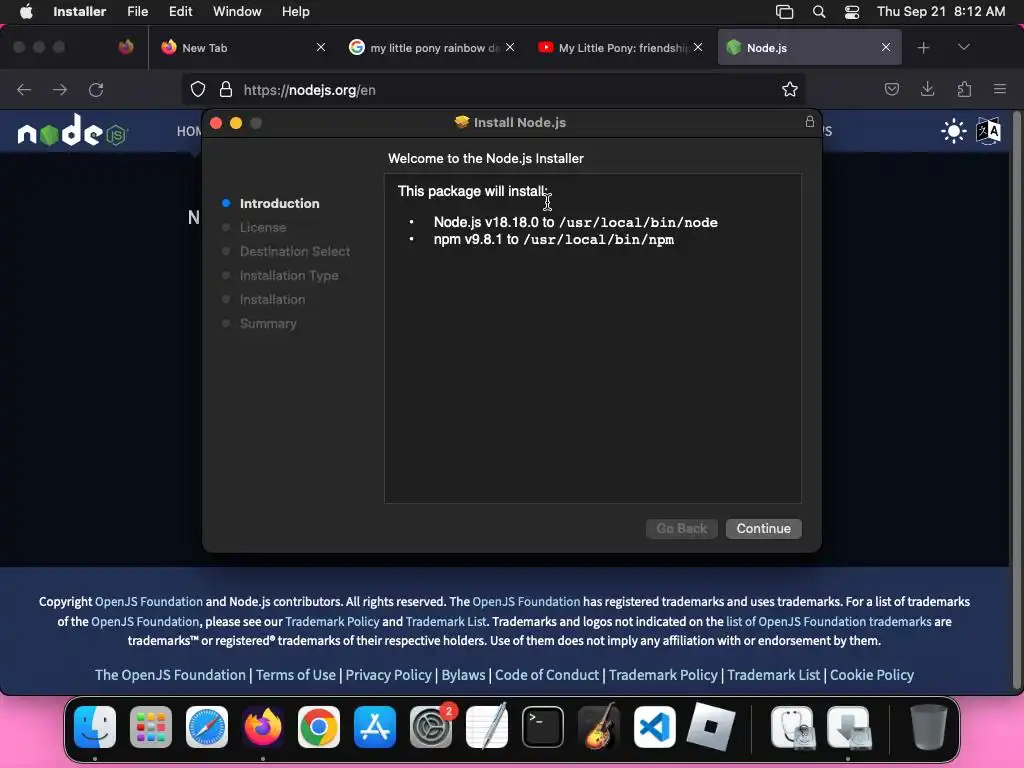This screenshot has height=768, width=1024.
Task: Switch to the my little pony rainbow Google tab
Action: [432, 48]
